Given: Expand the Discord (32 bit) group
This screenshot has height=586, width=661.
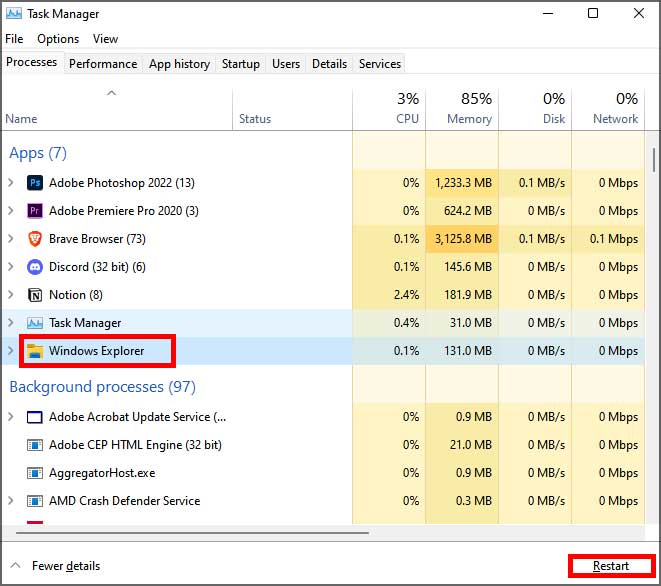Looking at the screenshot, I should [11, 267].
